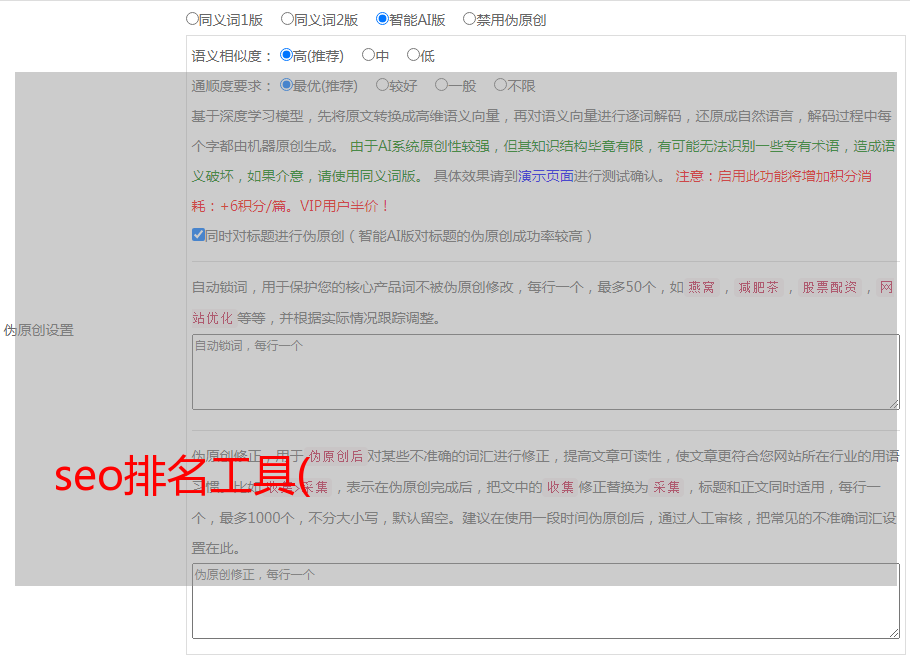911x658 pixels.
Task: Choose 禁用伪原创 to disable rewriting
Action: [469, 19]
